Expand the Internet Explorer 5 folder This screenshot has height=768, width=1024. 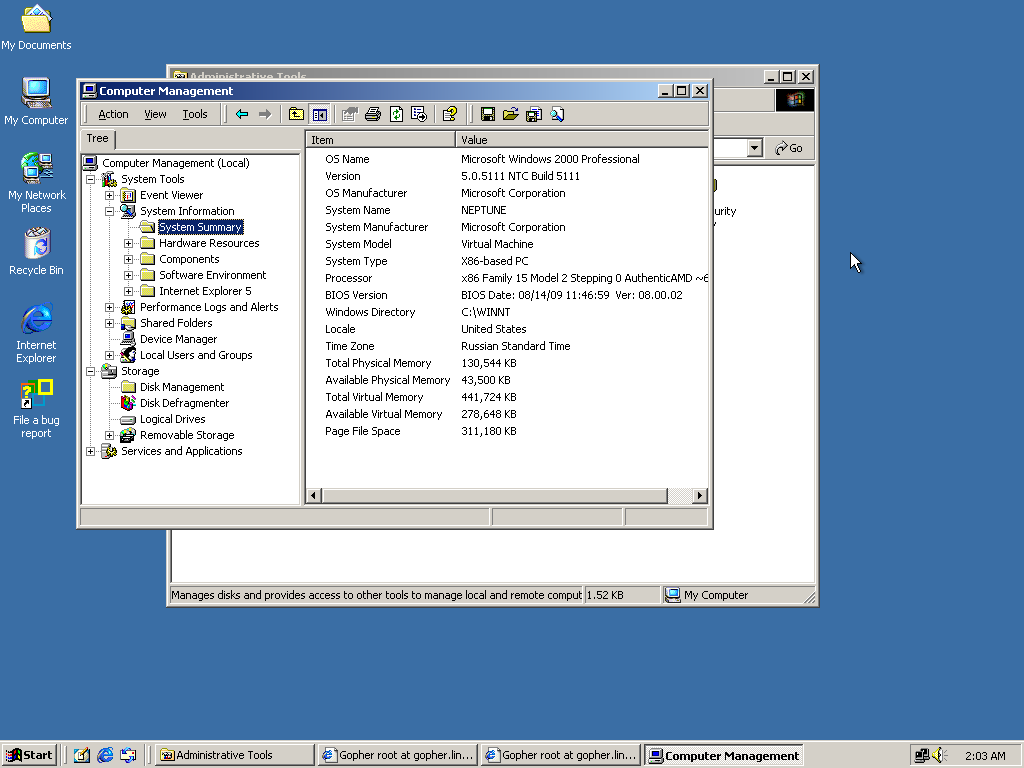click(129, 291)
